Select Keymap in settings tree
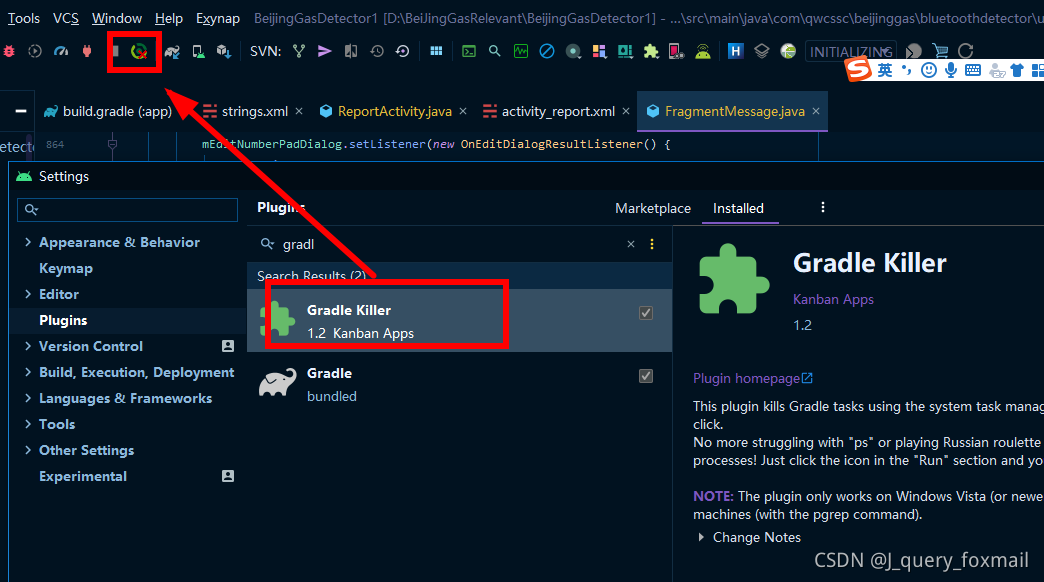The image size is (1044, 582). coord(66,268)
